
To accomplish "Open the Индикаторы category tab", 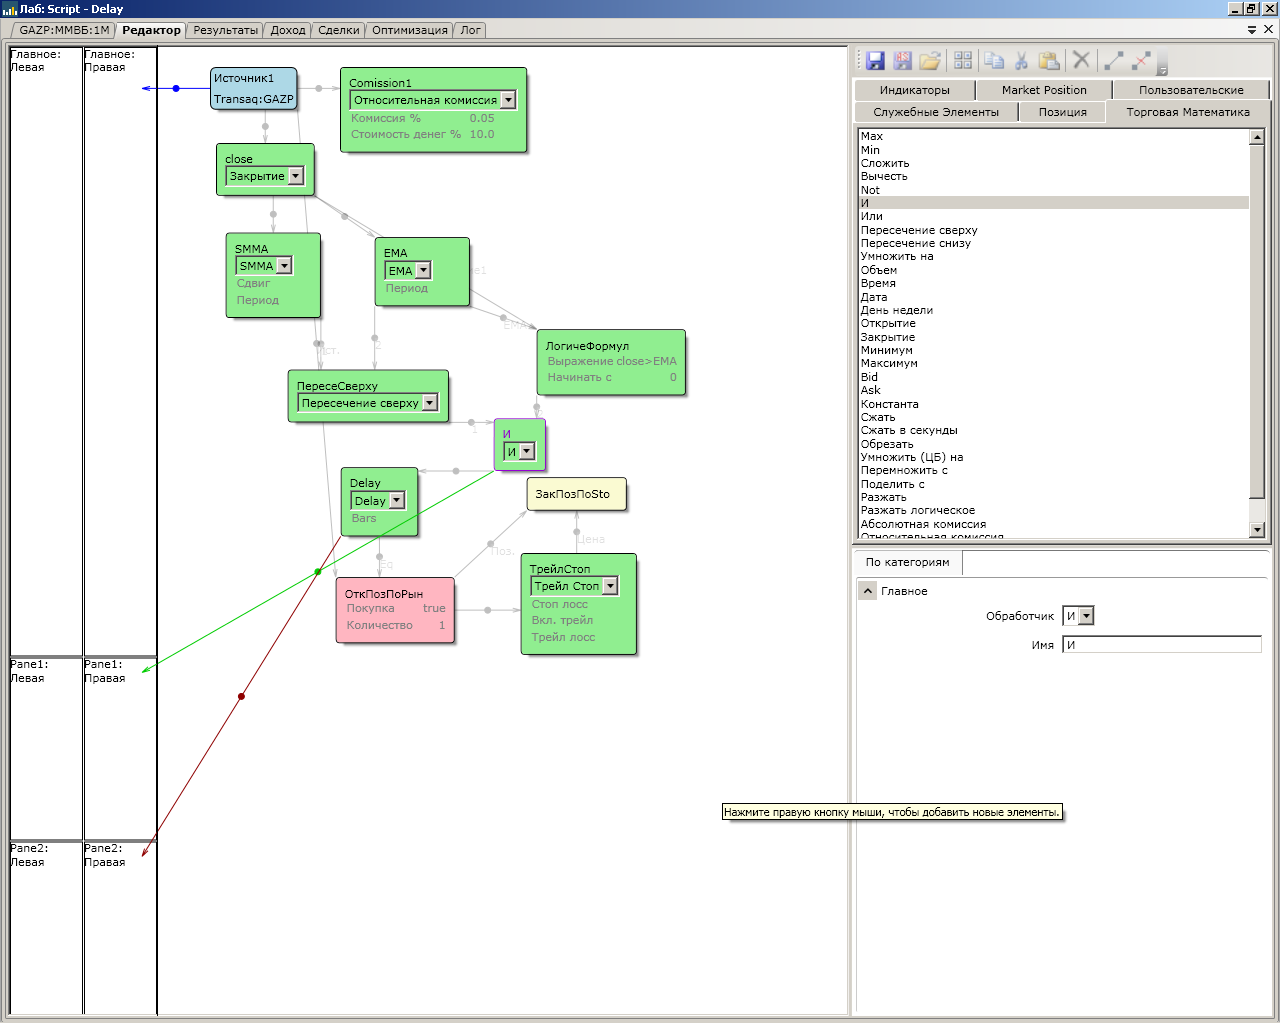I will coord(914,90).
